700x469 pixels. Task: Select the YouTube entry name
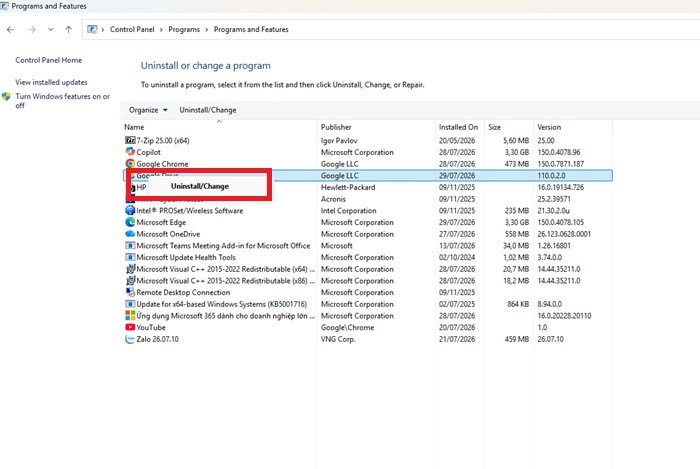click(x=151, y=327)
